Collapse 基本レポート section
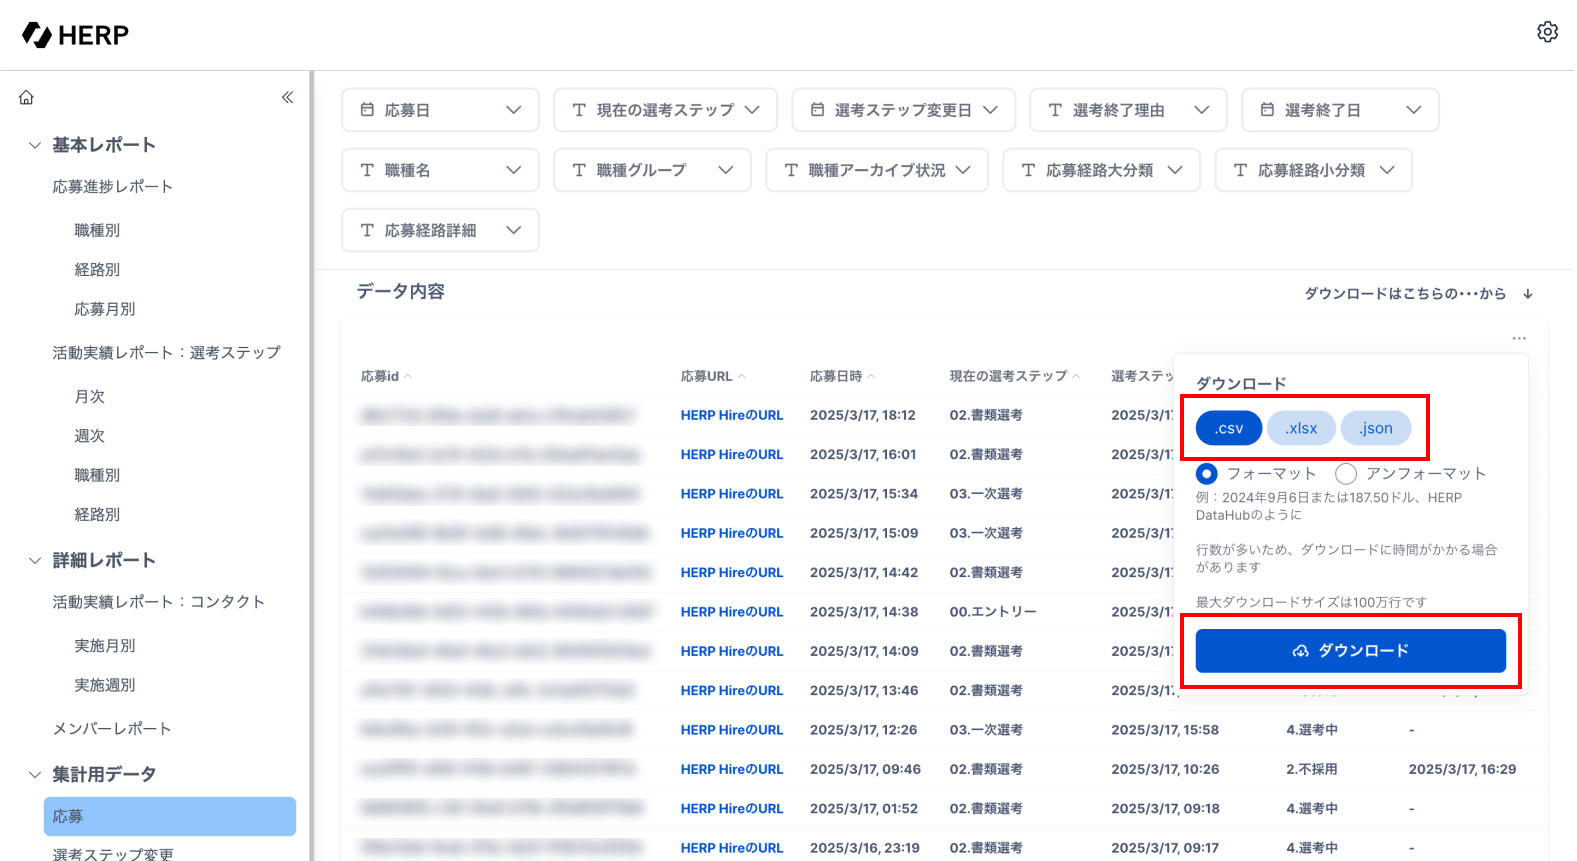 pos(35,145)
